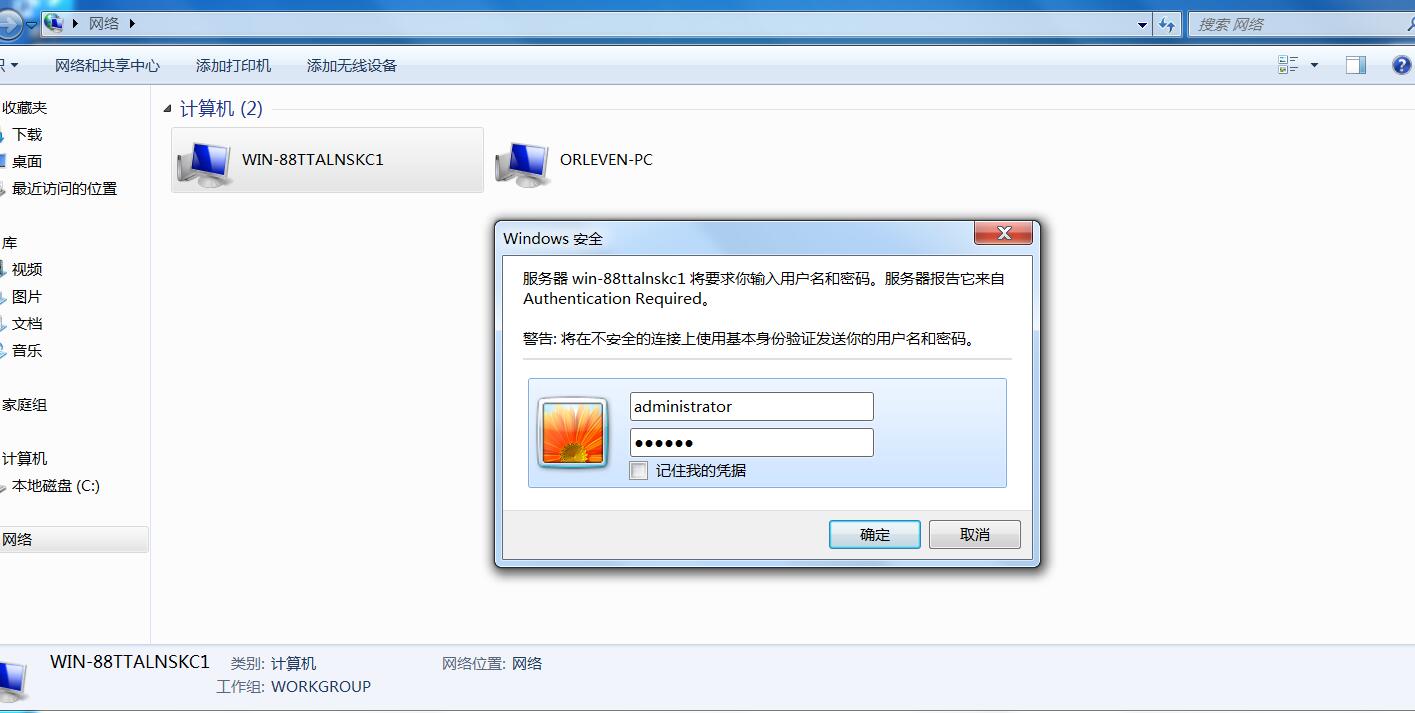This screenshot has width=1415, height=713.
Task: Click the user account flower picture
Action: point(573,432)
